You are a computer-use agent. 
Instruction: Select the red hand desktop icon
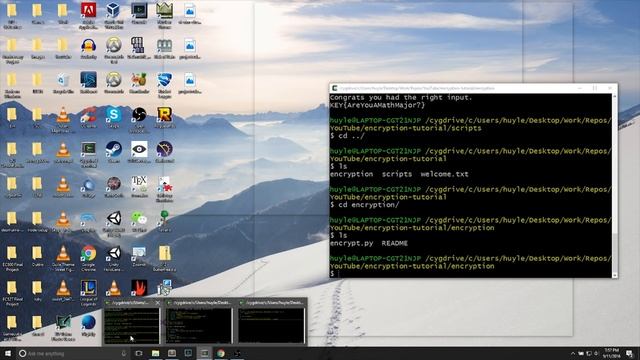pyautogui.click(x=139, y=288)
